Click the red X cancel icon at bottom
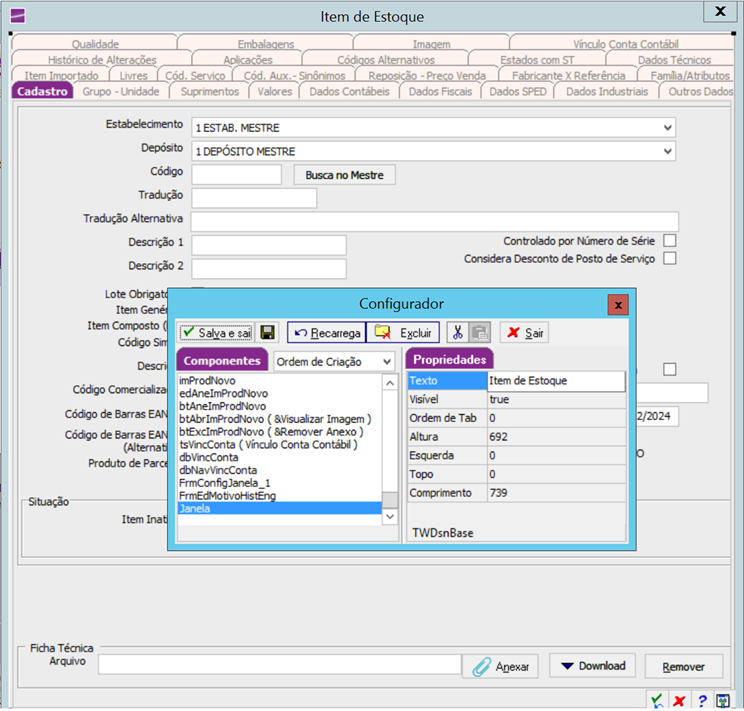The height and width of the screenshot is (711, 744). [679, 700]
